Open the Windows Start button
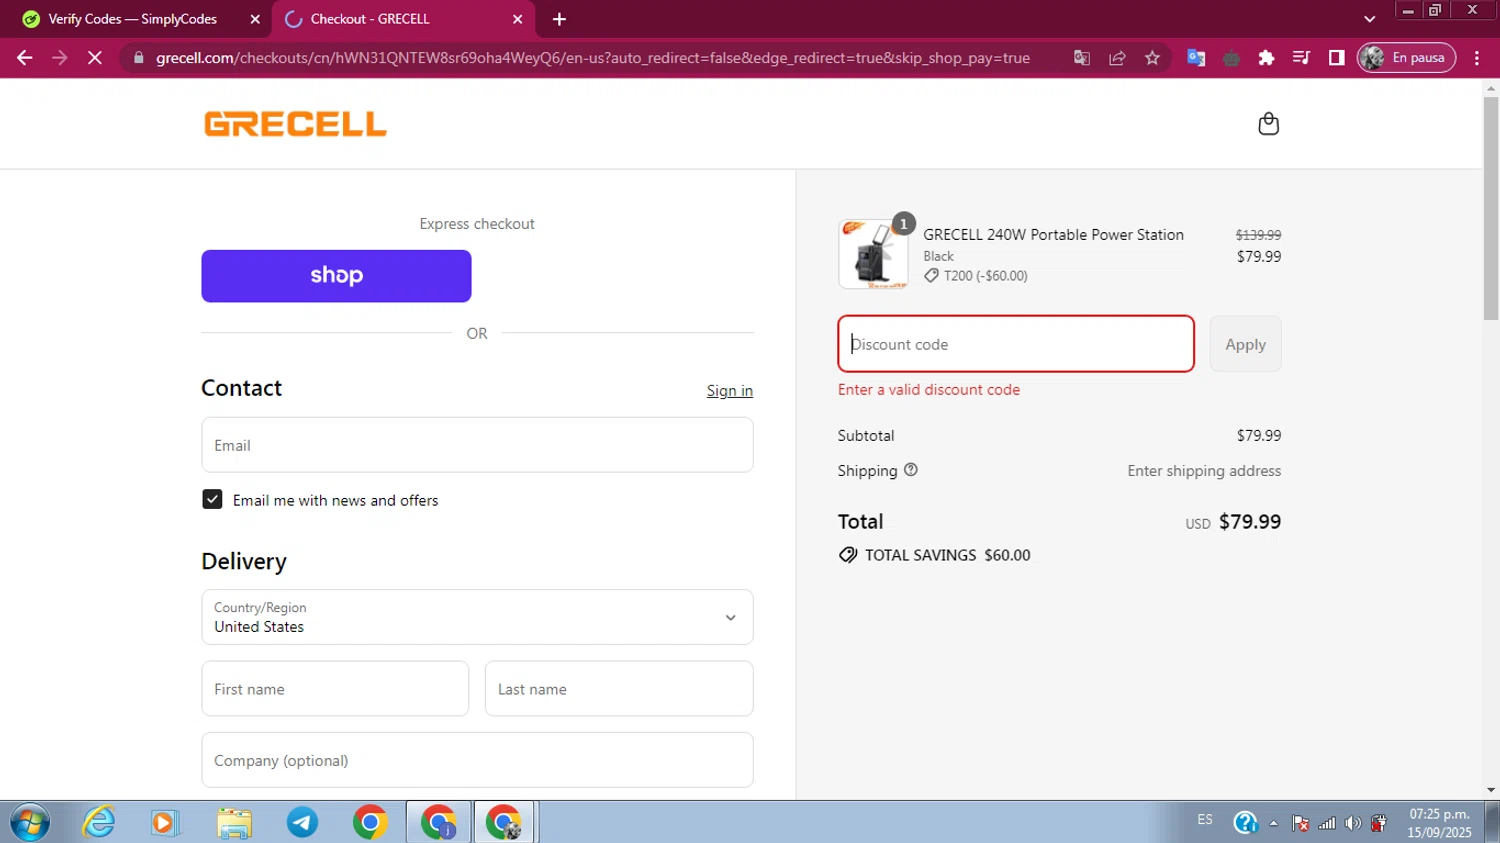The height and width of the screenshot is (843, 1500). [x=29, y=822]
